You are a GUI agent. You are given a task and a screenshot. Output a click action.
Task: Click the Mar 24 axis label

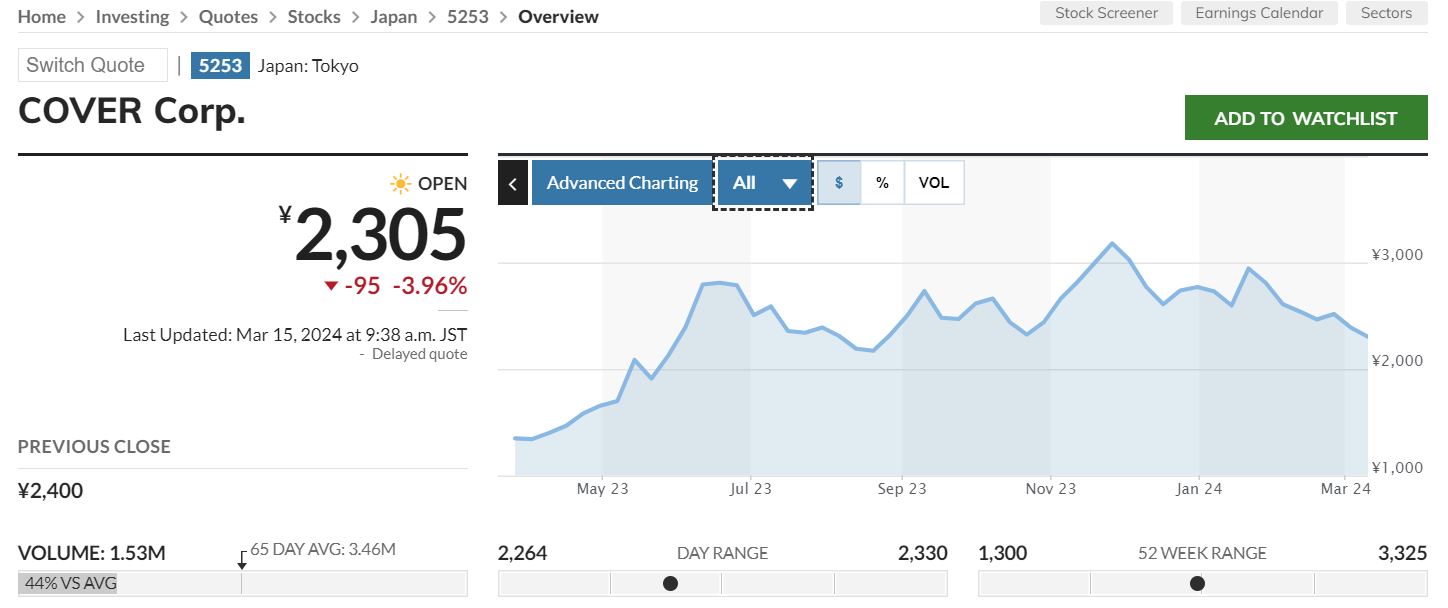point(1346,489)
